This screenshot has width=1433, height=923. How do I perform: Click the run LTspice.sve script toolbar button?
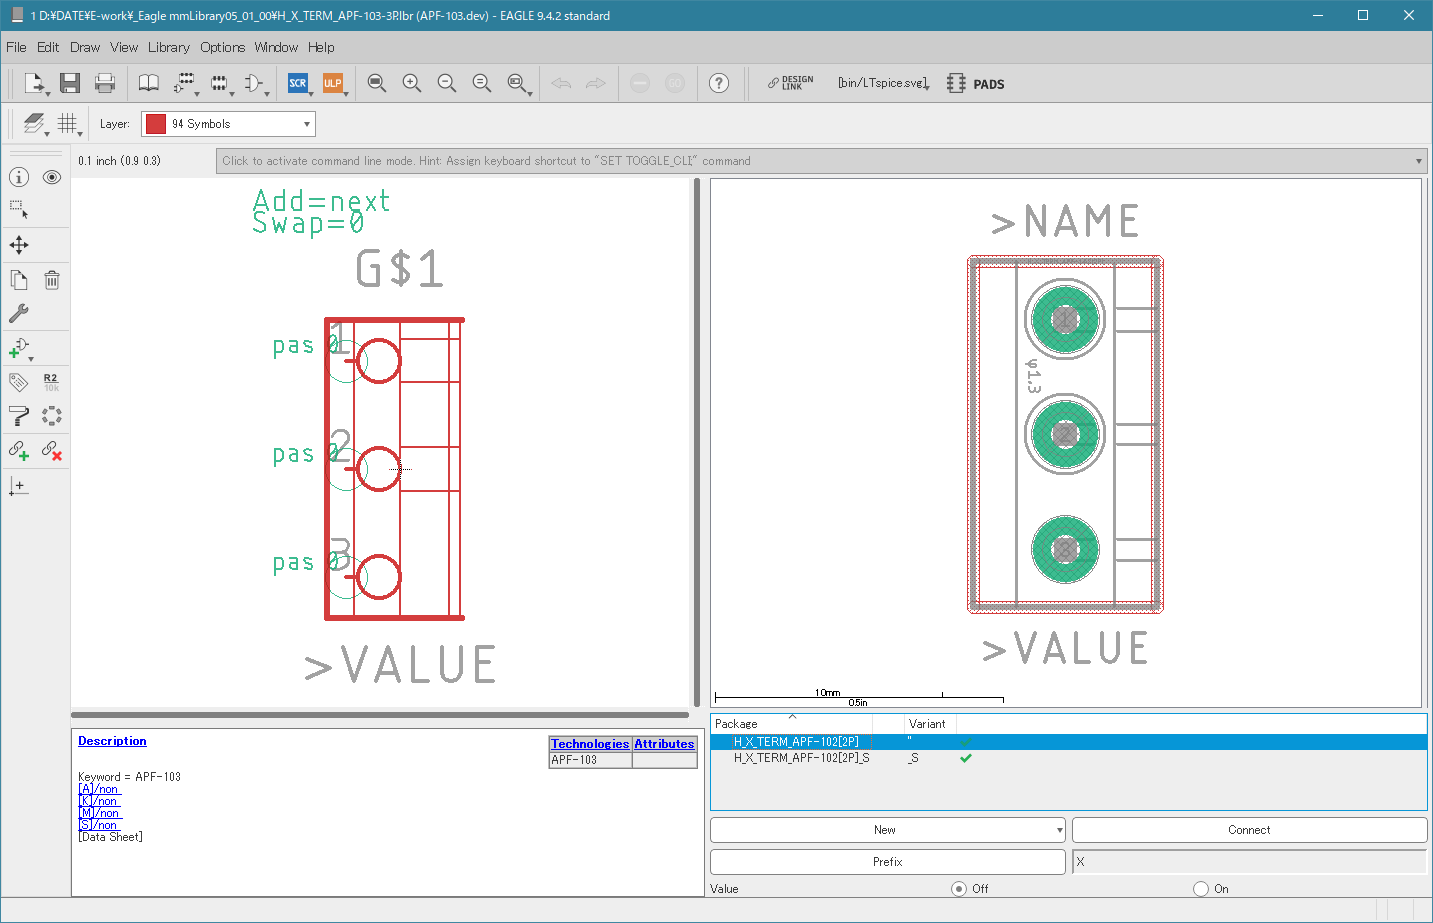coord(883,83)
